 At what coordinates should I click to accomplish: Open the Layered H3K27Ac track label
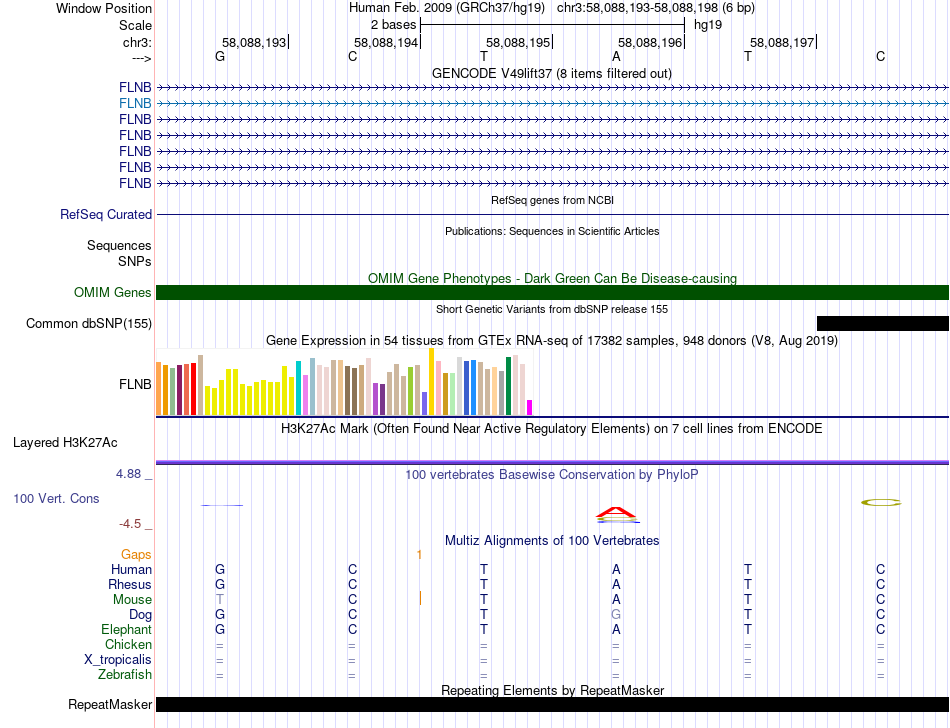click(x=65, y=443)
